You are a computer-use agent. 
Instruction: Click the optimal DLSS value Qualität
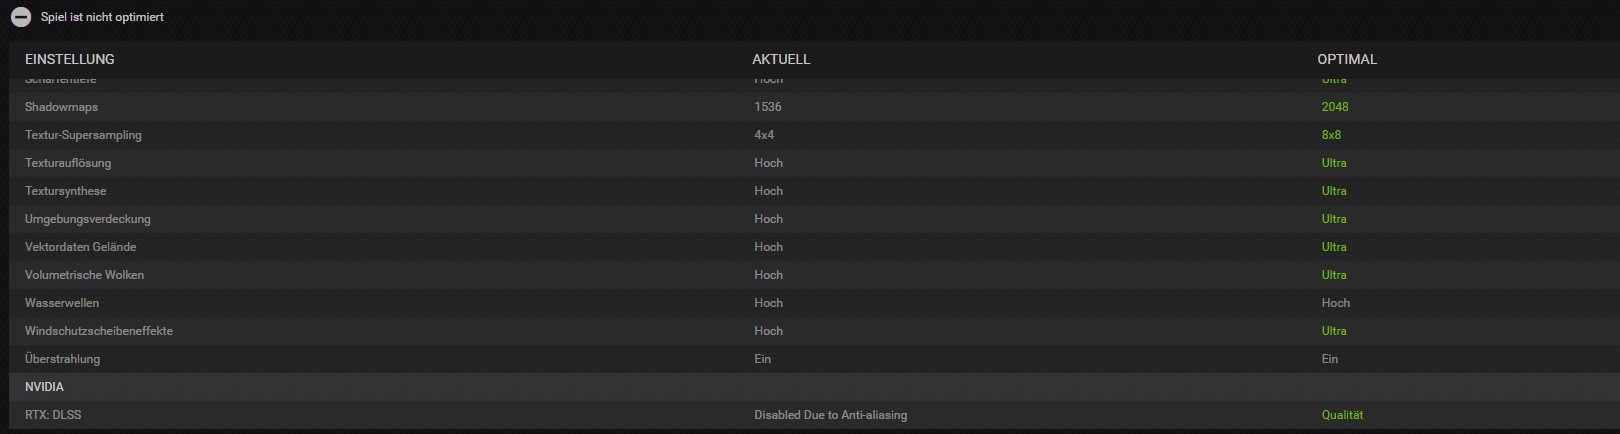(x=1342, y=415)
